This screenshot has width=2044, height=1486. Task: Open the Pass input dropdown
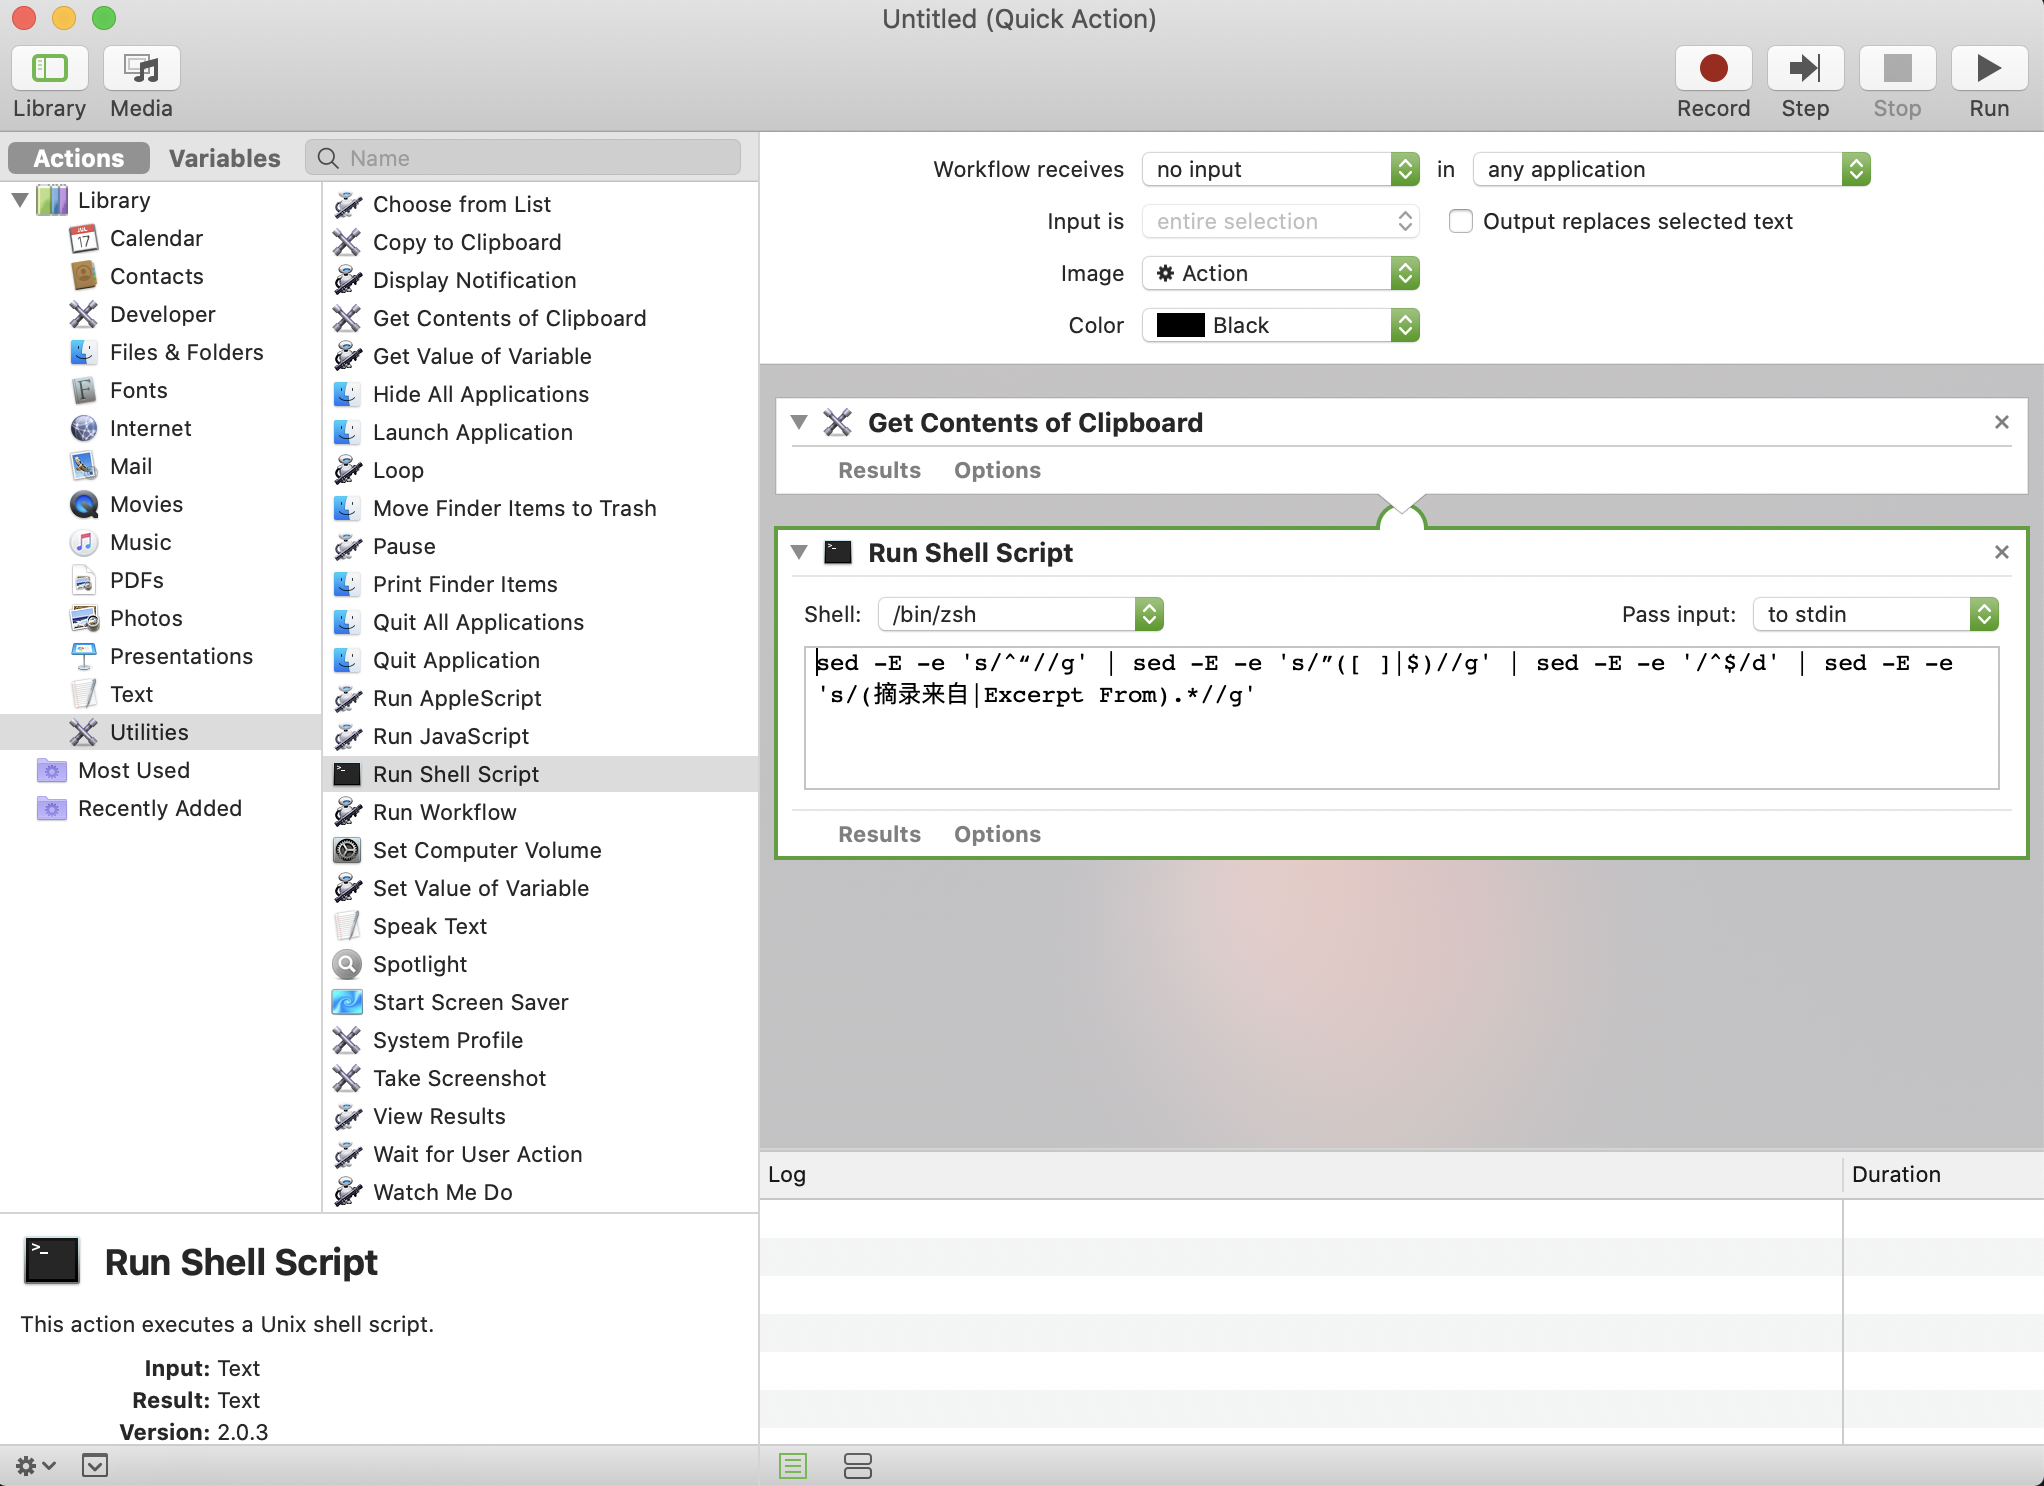(1874, 614)
